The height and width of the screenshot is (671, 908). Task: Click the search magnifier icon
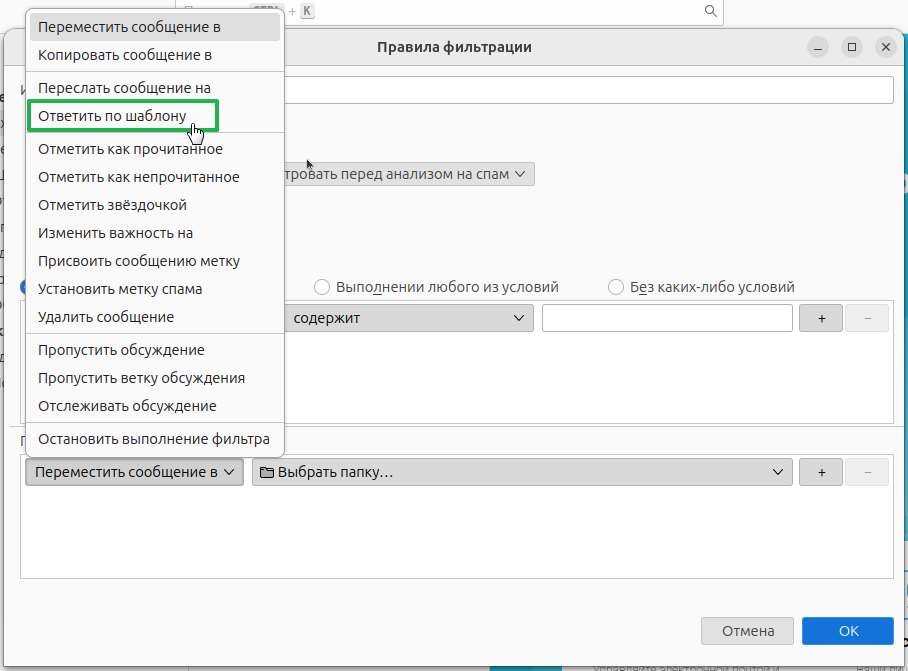pos(711,11)
